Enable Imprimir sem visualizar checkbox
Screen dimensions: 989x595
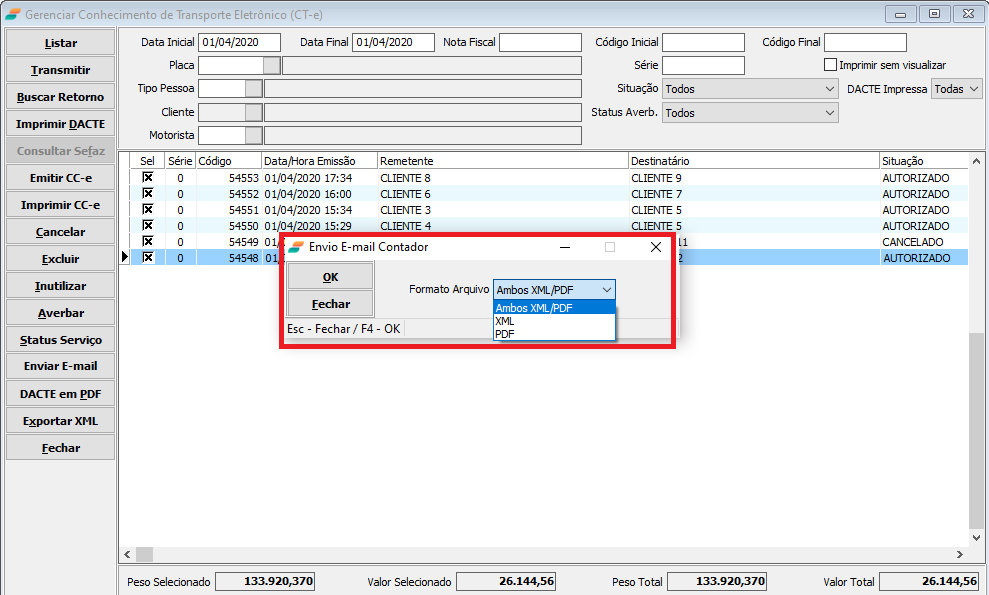tap(830, 65)
